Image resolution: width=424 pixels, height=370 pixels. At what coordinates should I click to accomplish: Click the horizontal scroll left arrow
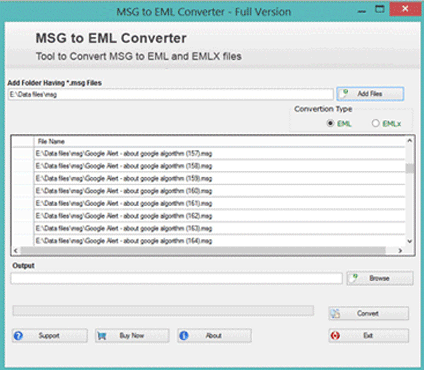[16, 250]
